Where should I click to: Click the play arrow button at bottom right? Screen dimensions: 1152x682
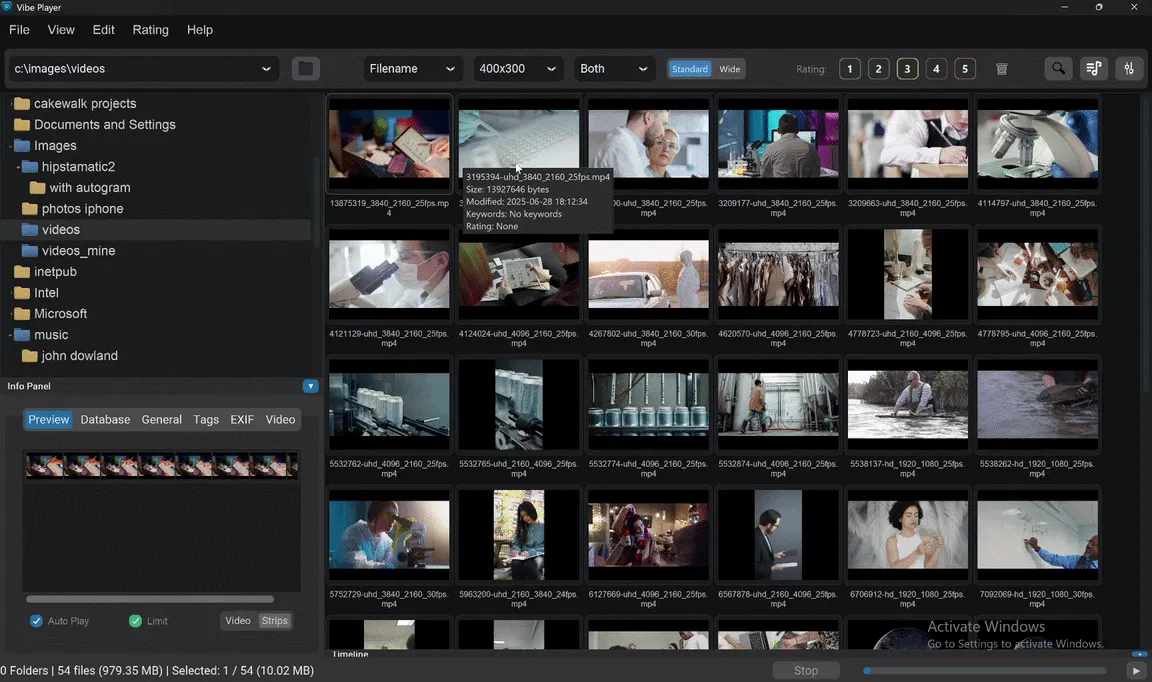coord(1136,670)
